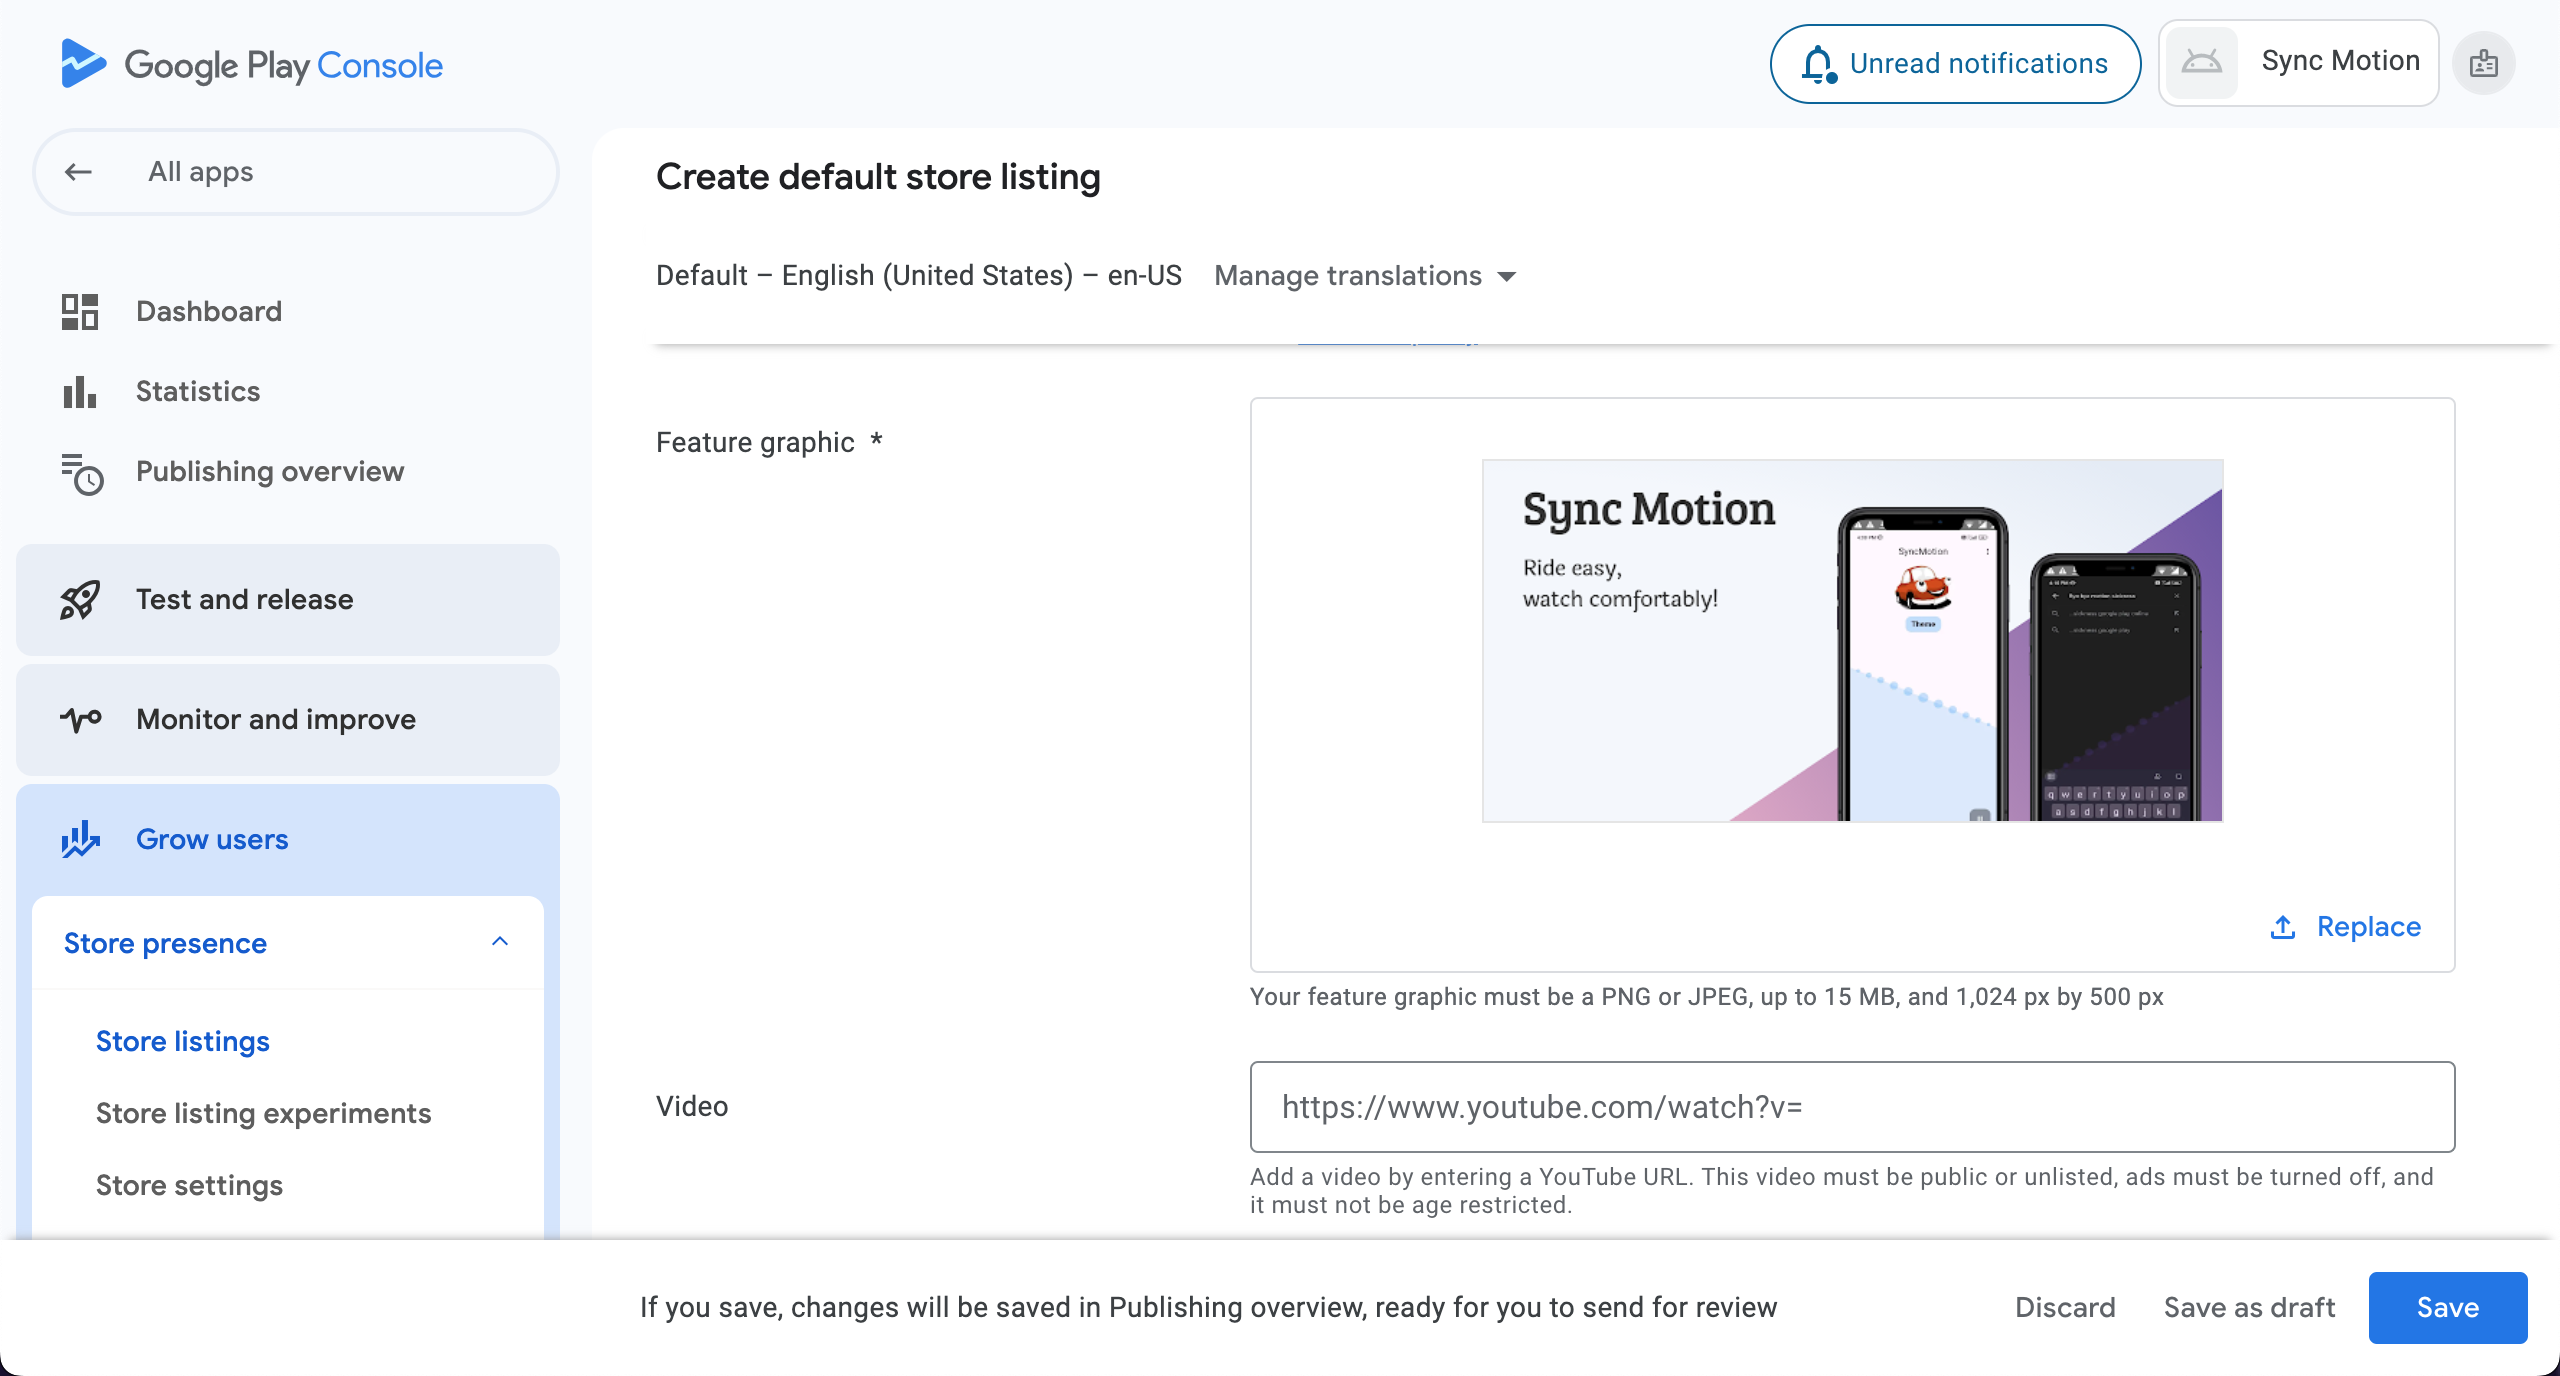Click Save as draft
2560x1376 pixels.
[2249, 1307]
